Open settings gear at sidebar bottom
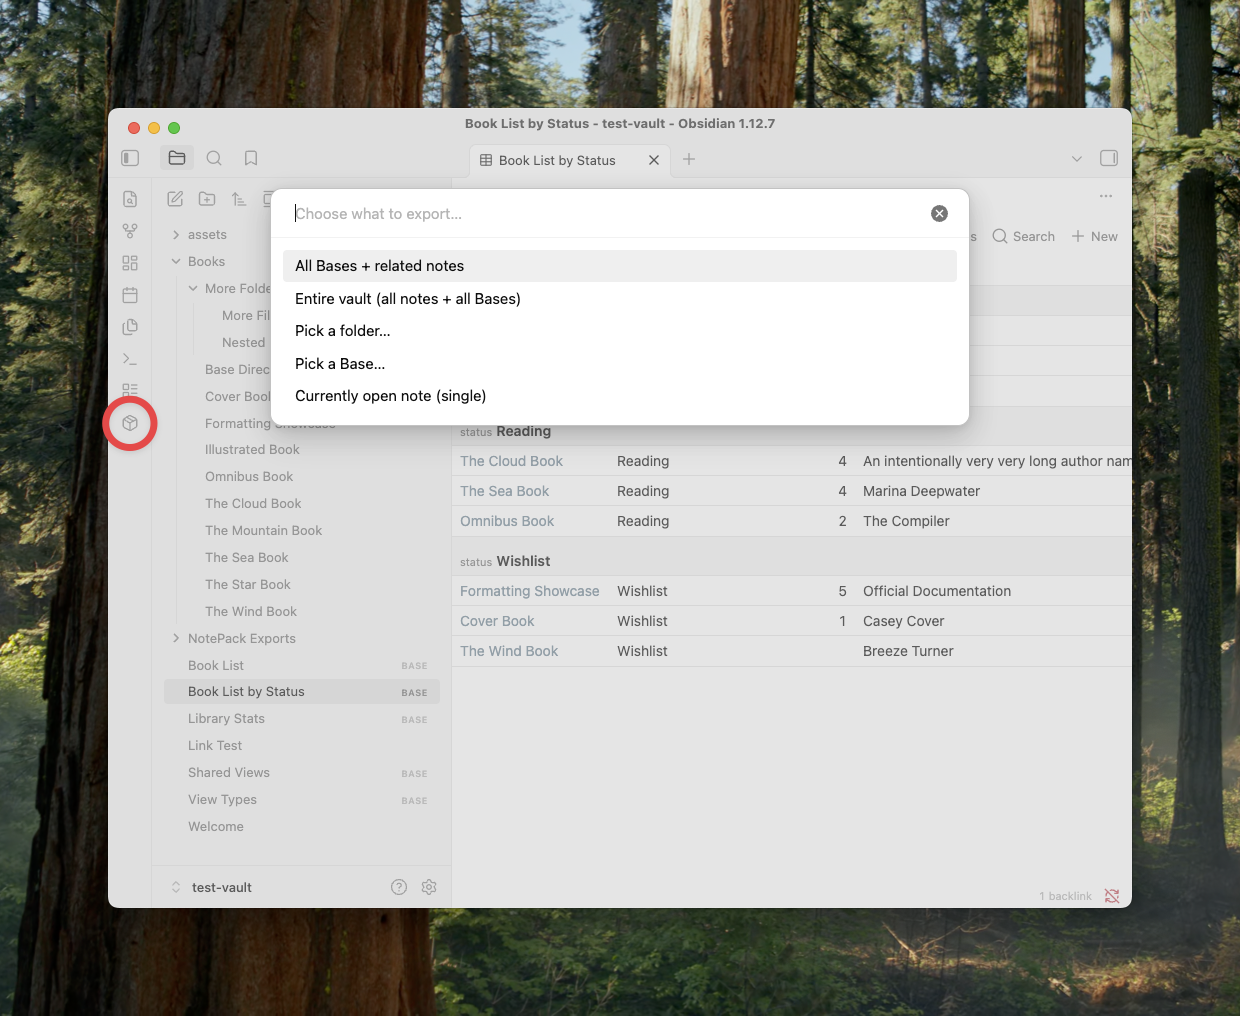This screenshot has height=1016, width=1240. click(x=429, y=887)
